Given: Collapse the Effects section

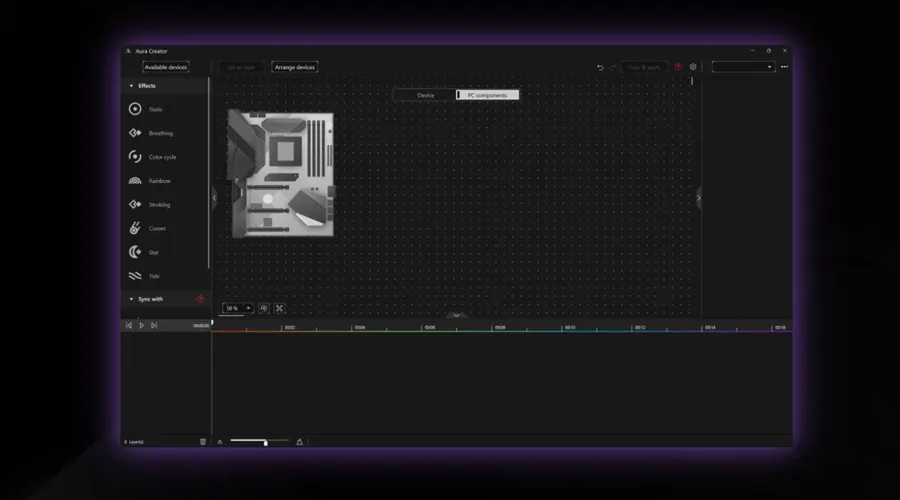Looking at the screenshot, I should pos(131,86).
